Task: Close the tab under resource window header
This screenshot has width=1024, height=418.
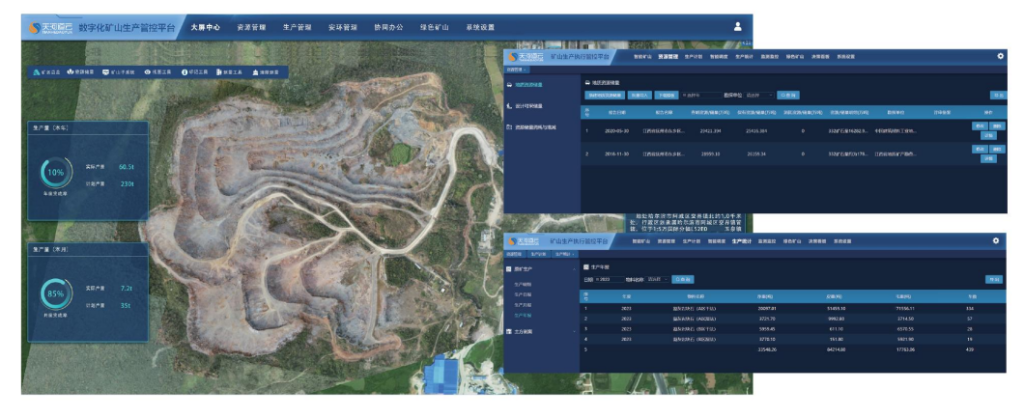Action: tap(524, 70)
